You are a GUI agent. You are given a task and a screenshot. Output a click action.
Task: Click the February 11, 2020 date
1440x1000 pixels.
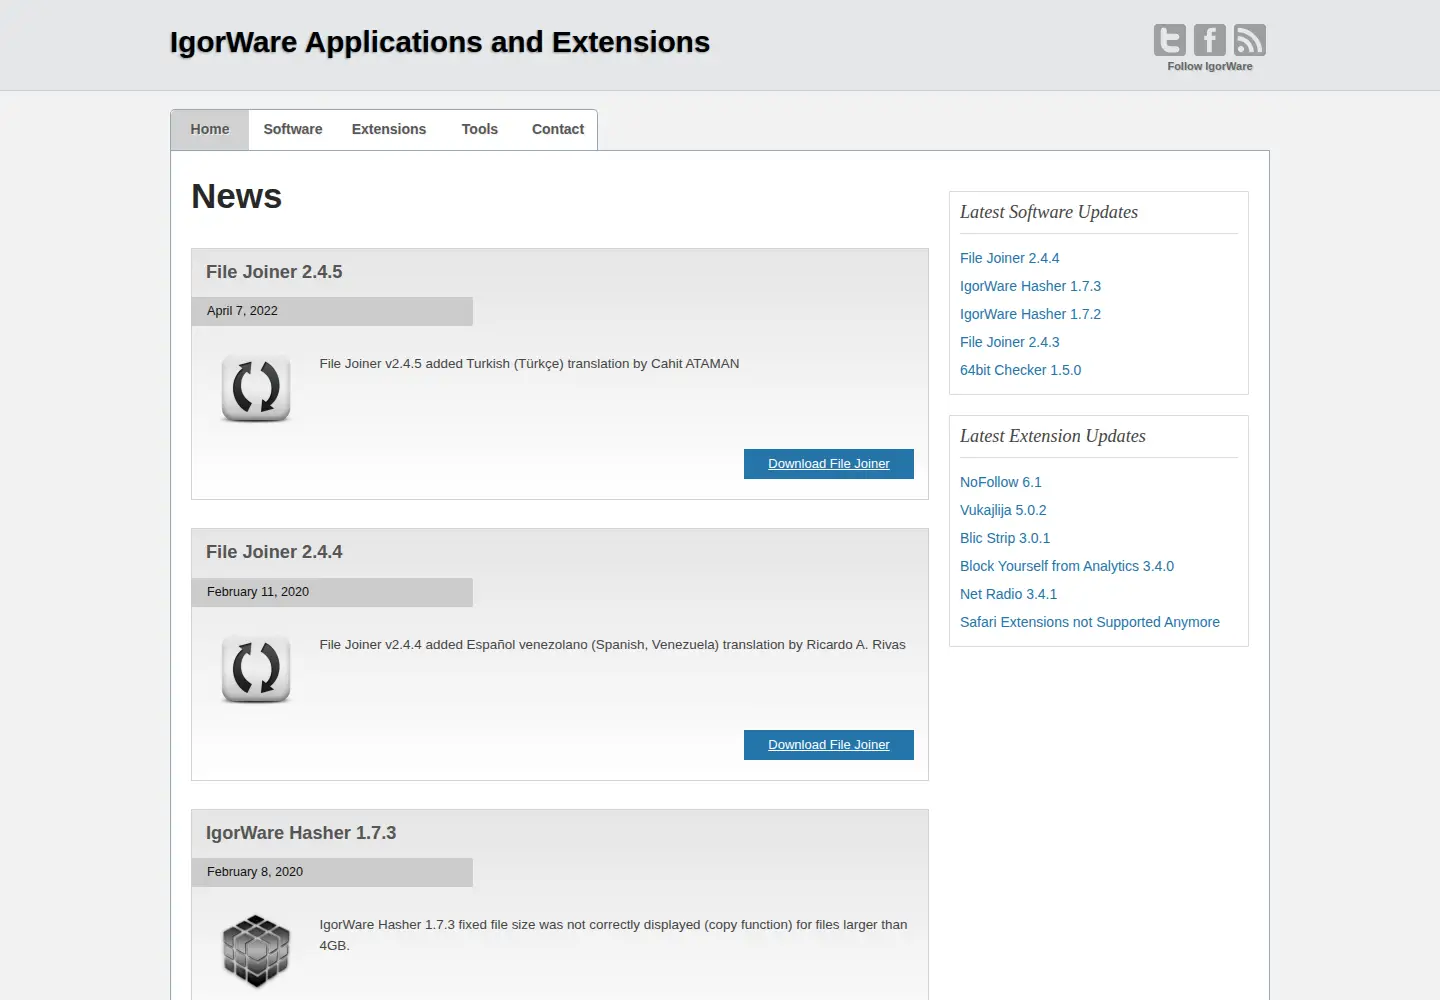point(258,592)
